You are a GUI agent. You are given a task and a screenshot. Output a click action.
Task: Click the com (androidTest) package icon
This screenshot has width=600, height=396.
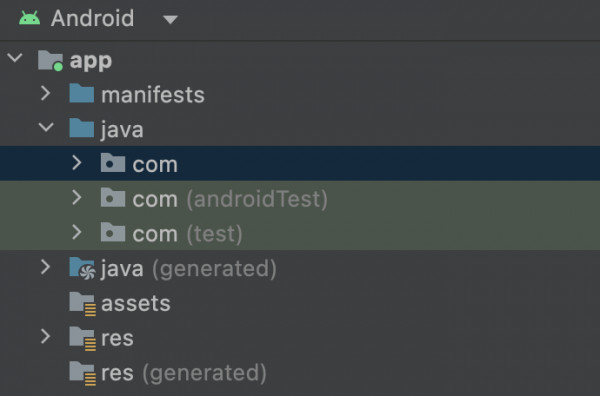(113, 197)
